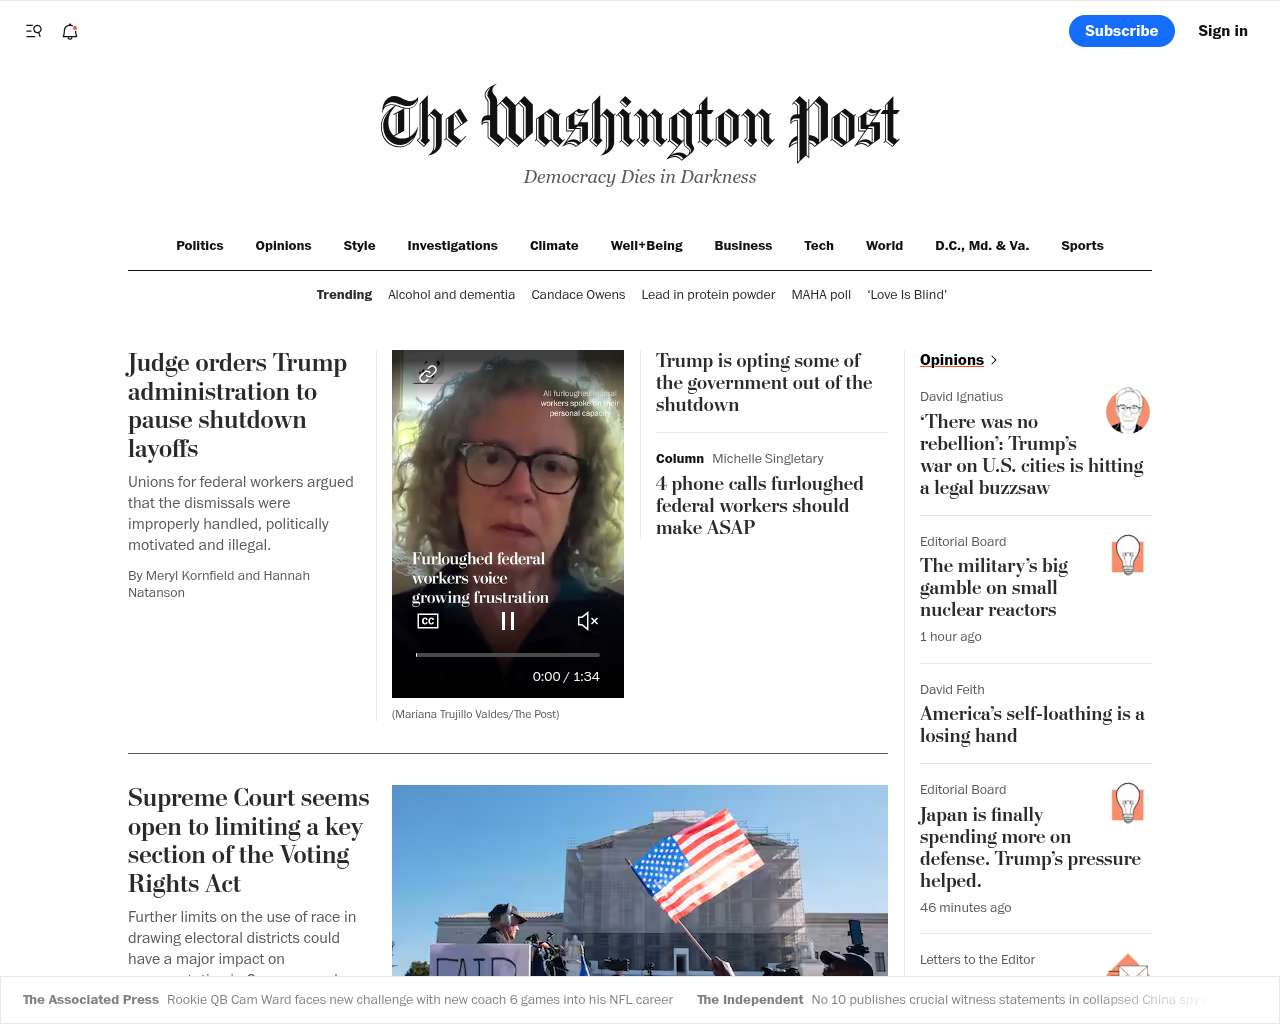Open the Politics section menu
The width and height of the screenshot is (1280, 1024).
pos(200,245)
